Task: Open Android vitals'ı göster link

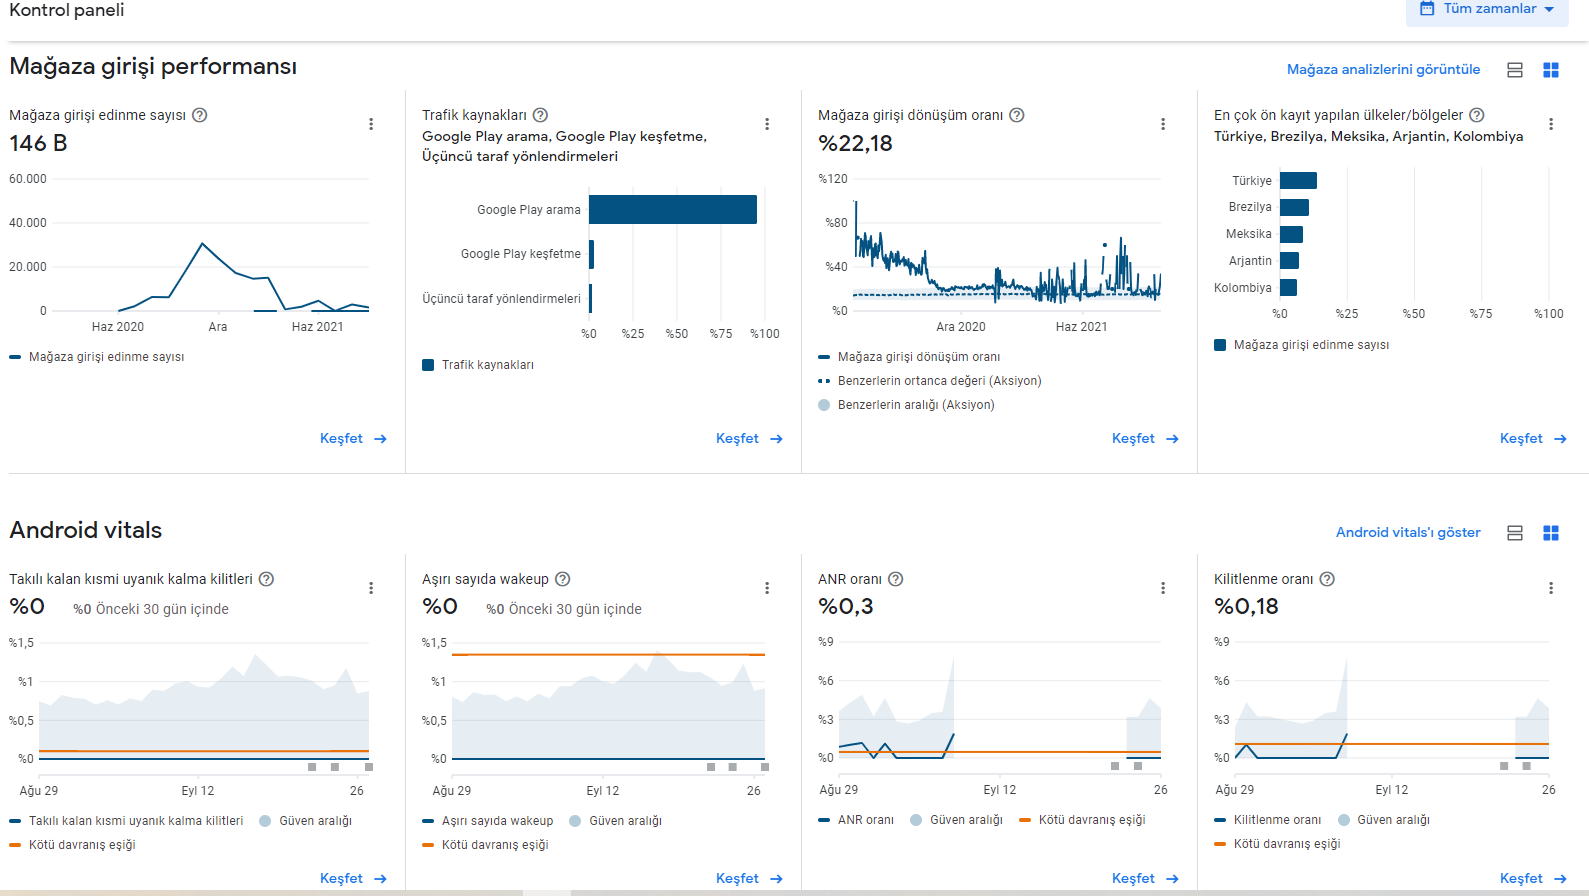Action: coord(1408,532)
